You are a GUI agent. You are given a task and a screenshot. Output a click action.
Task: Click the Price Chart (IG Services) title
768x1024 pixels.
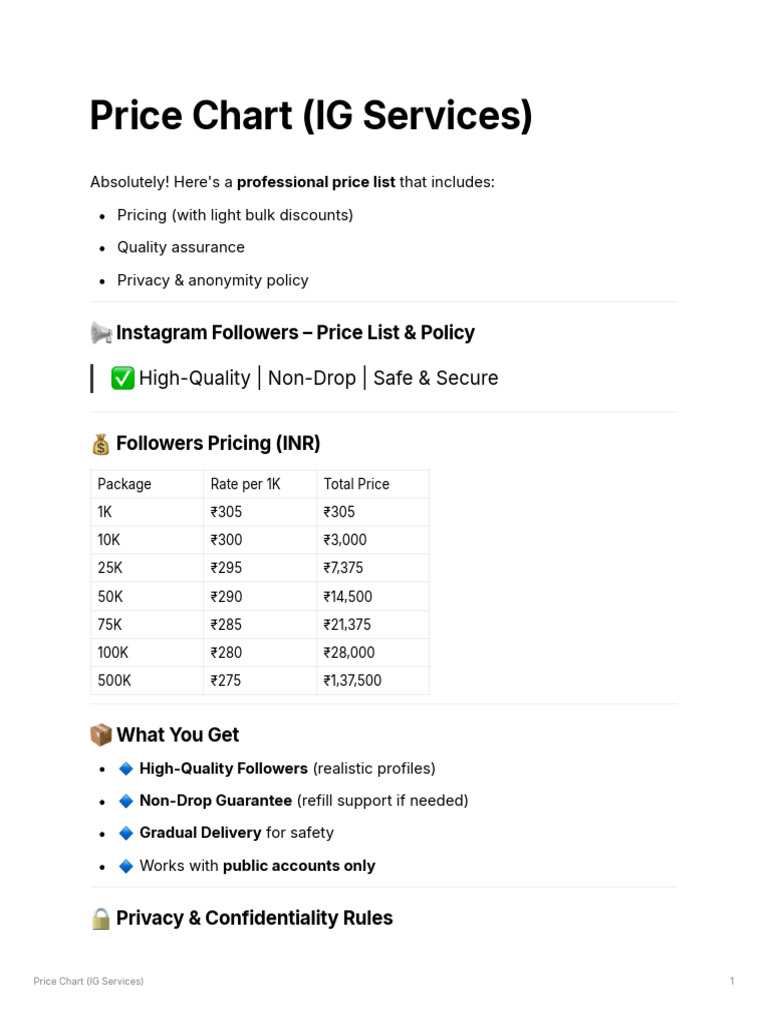pyautogui.click(x=311, y=116)
